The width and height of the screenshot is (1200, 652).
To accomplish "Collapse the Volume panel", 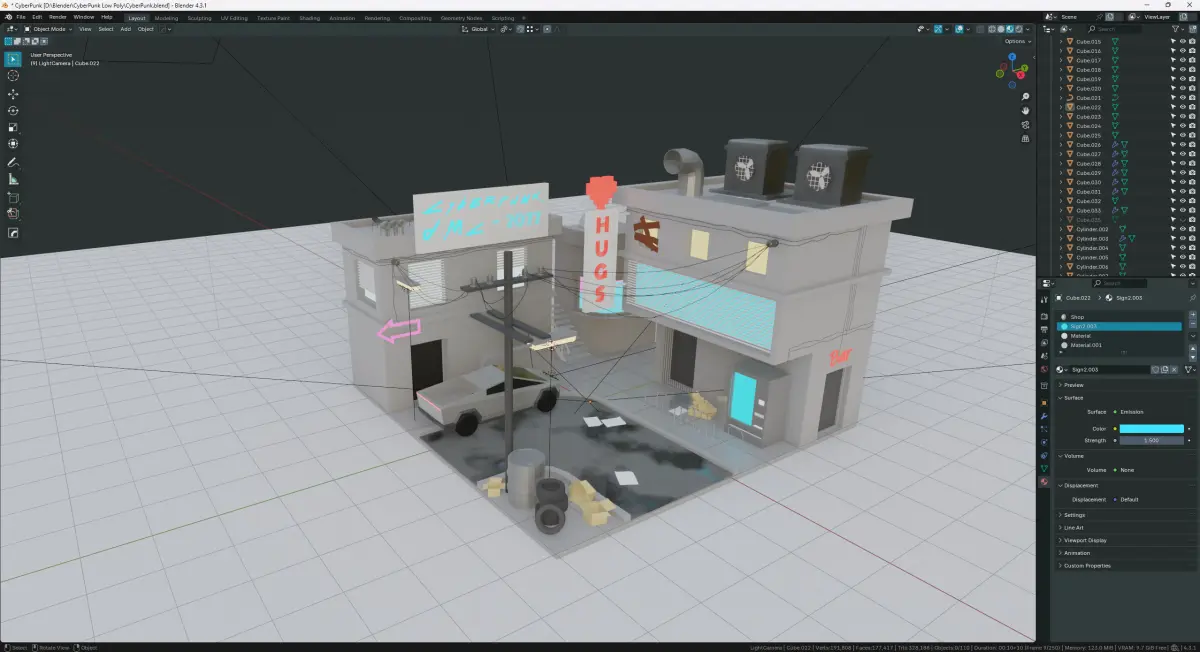I will (1073, 456).
